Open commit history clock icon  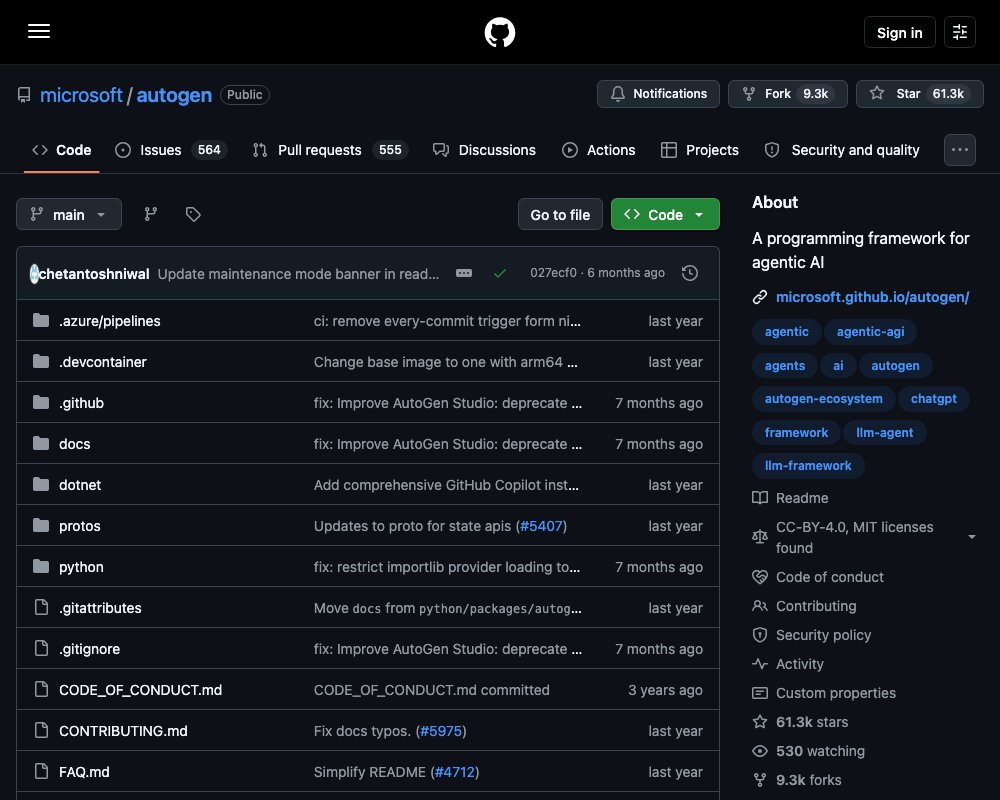689,273
